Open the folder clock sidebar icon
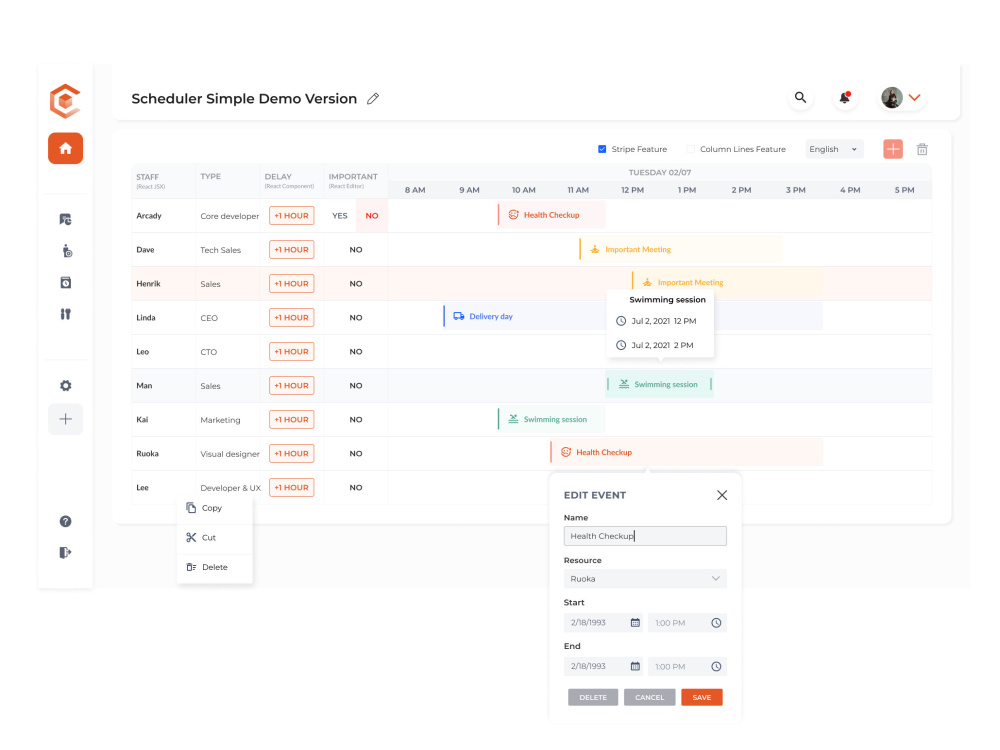Screen dimensions: 1000x750 coord(65,219)
